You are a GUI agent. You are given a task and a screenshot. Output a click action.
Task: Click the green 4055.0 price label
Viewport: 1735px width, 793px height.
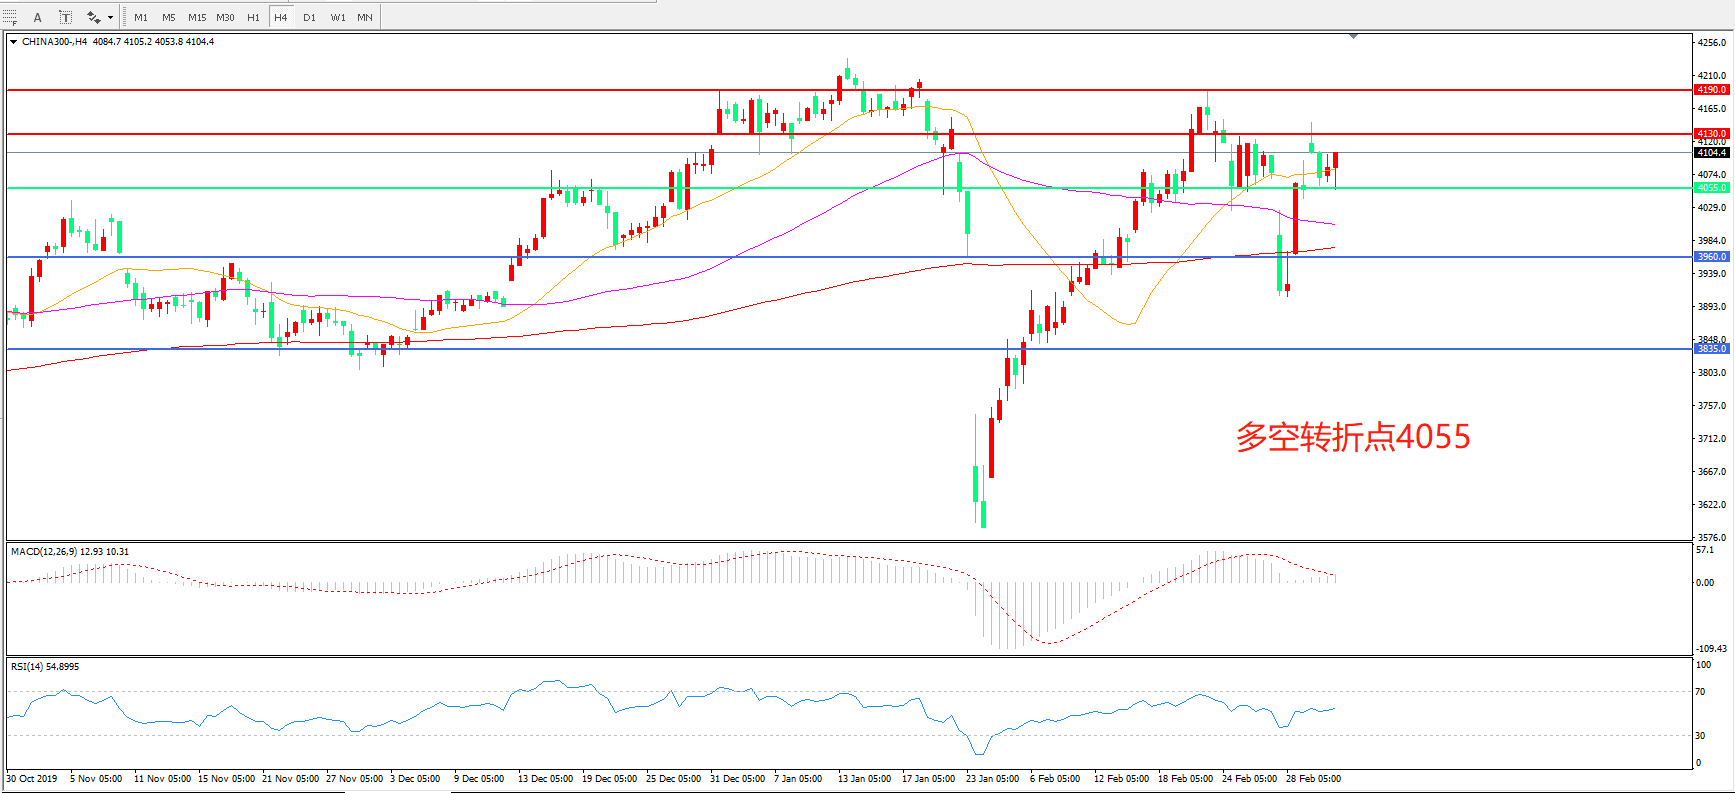1711,188
